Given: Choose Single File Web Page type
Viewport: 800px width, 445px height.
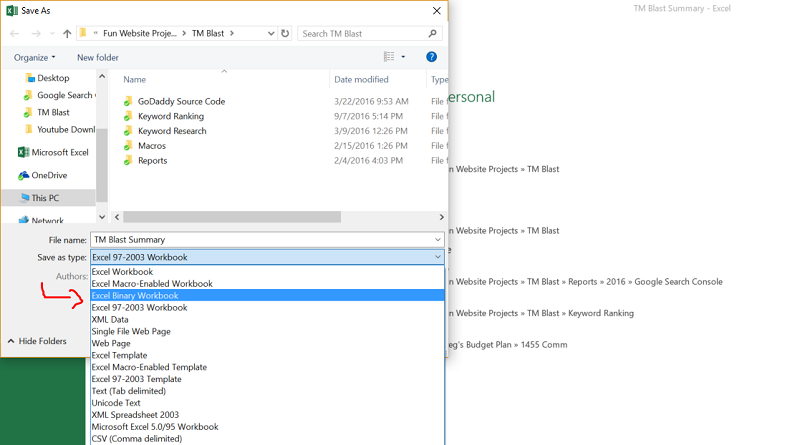Looking at the screenshot, I should coord(267,331).
